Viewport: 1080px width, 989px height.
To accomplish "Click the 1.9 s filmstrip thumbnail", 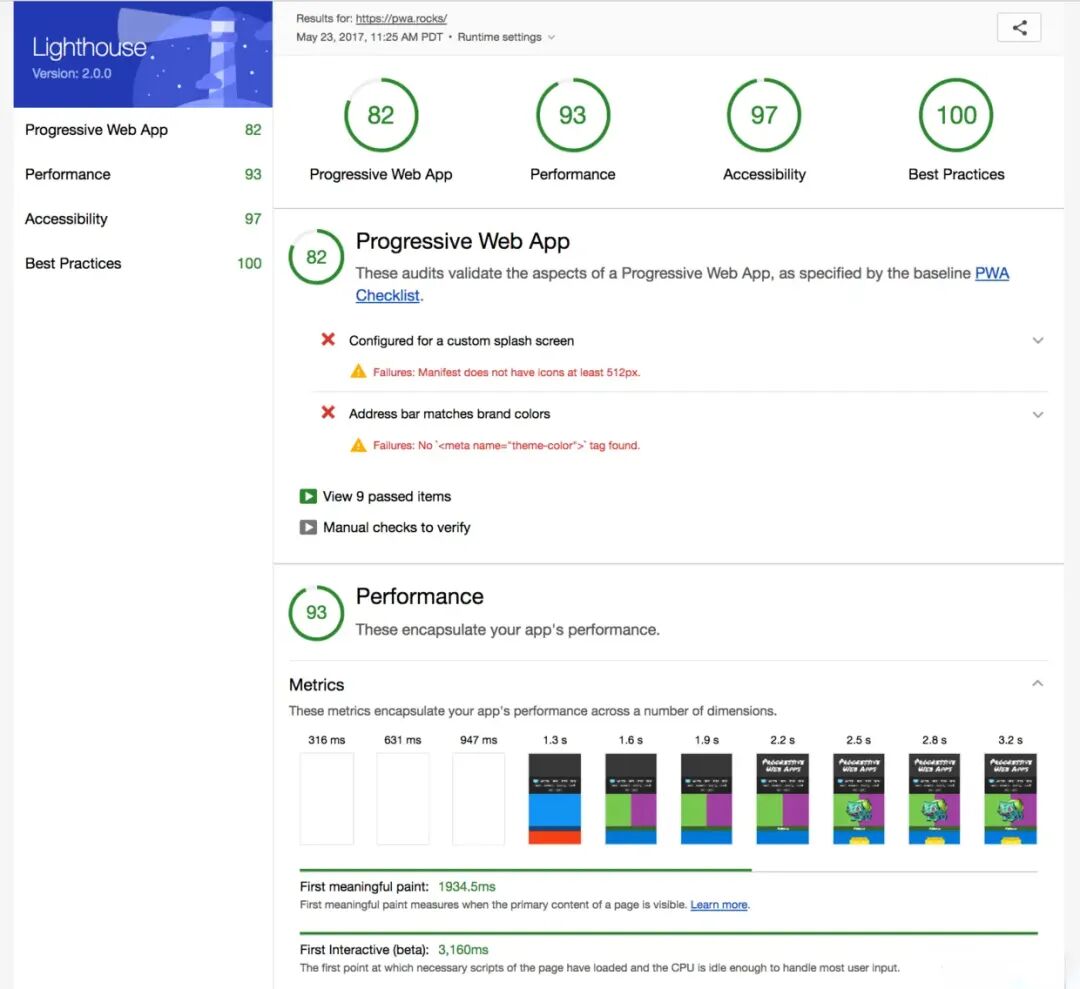I will tap(706, 798).
